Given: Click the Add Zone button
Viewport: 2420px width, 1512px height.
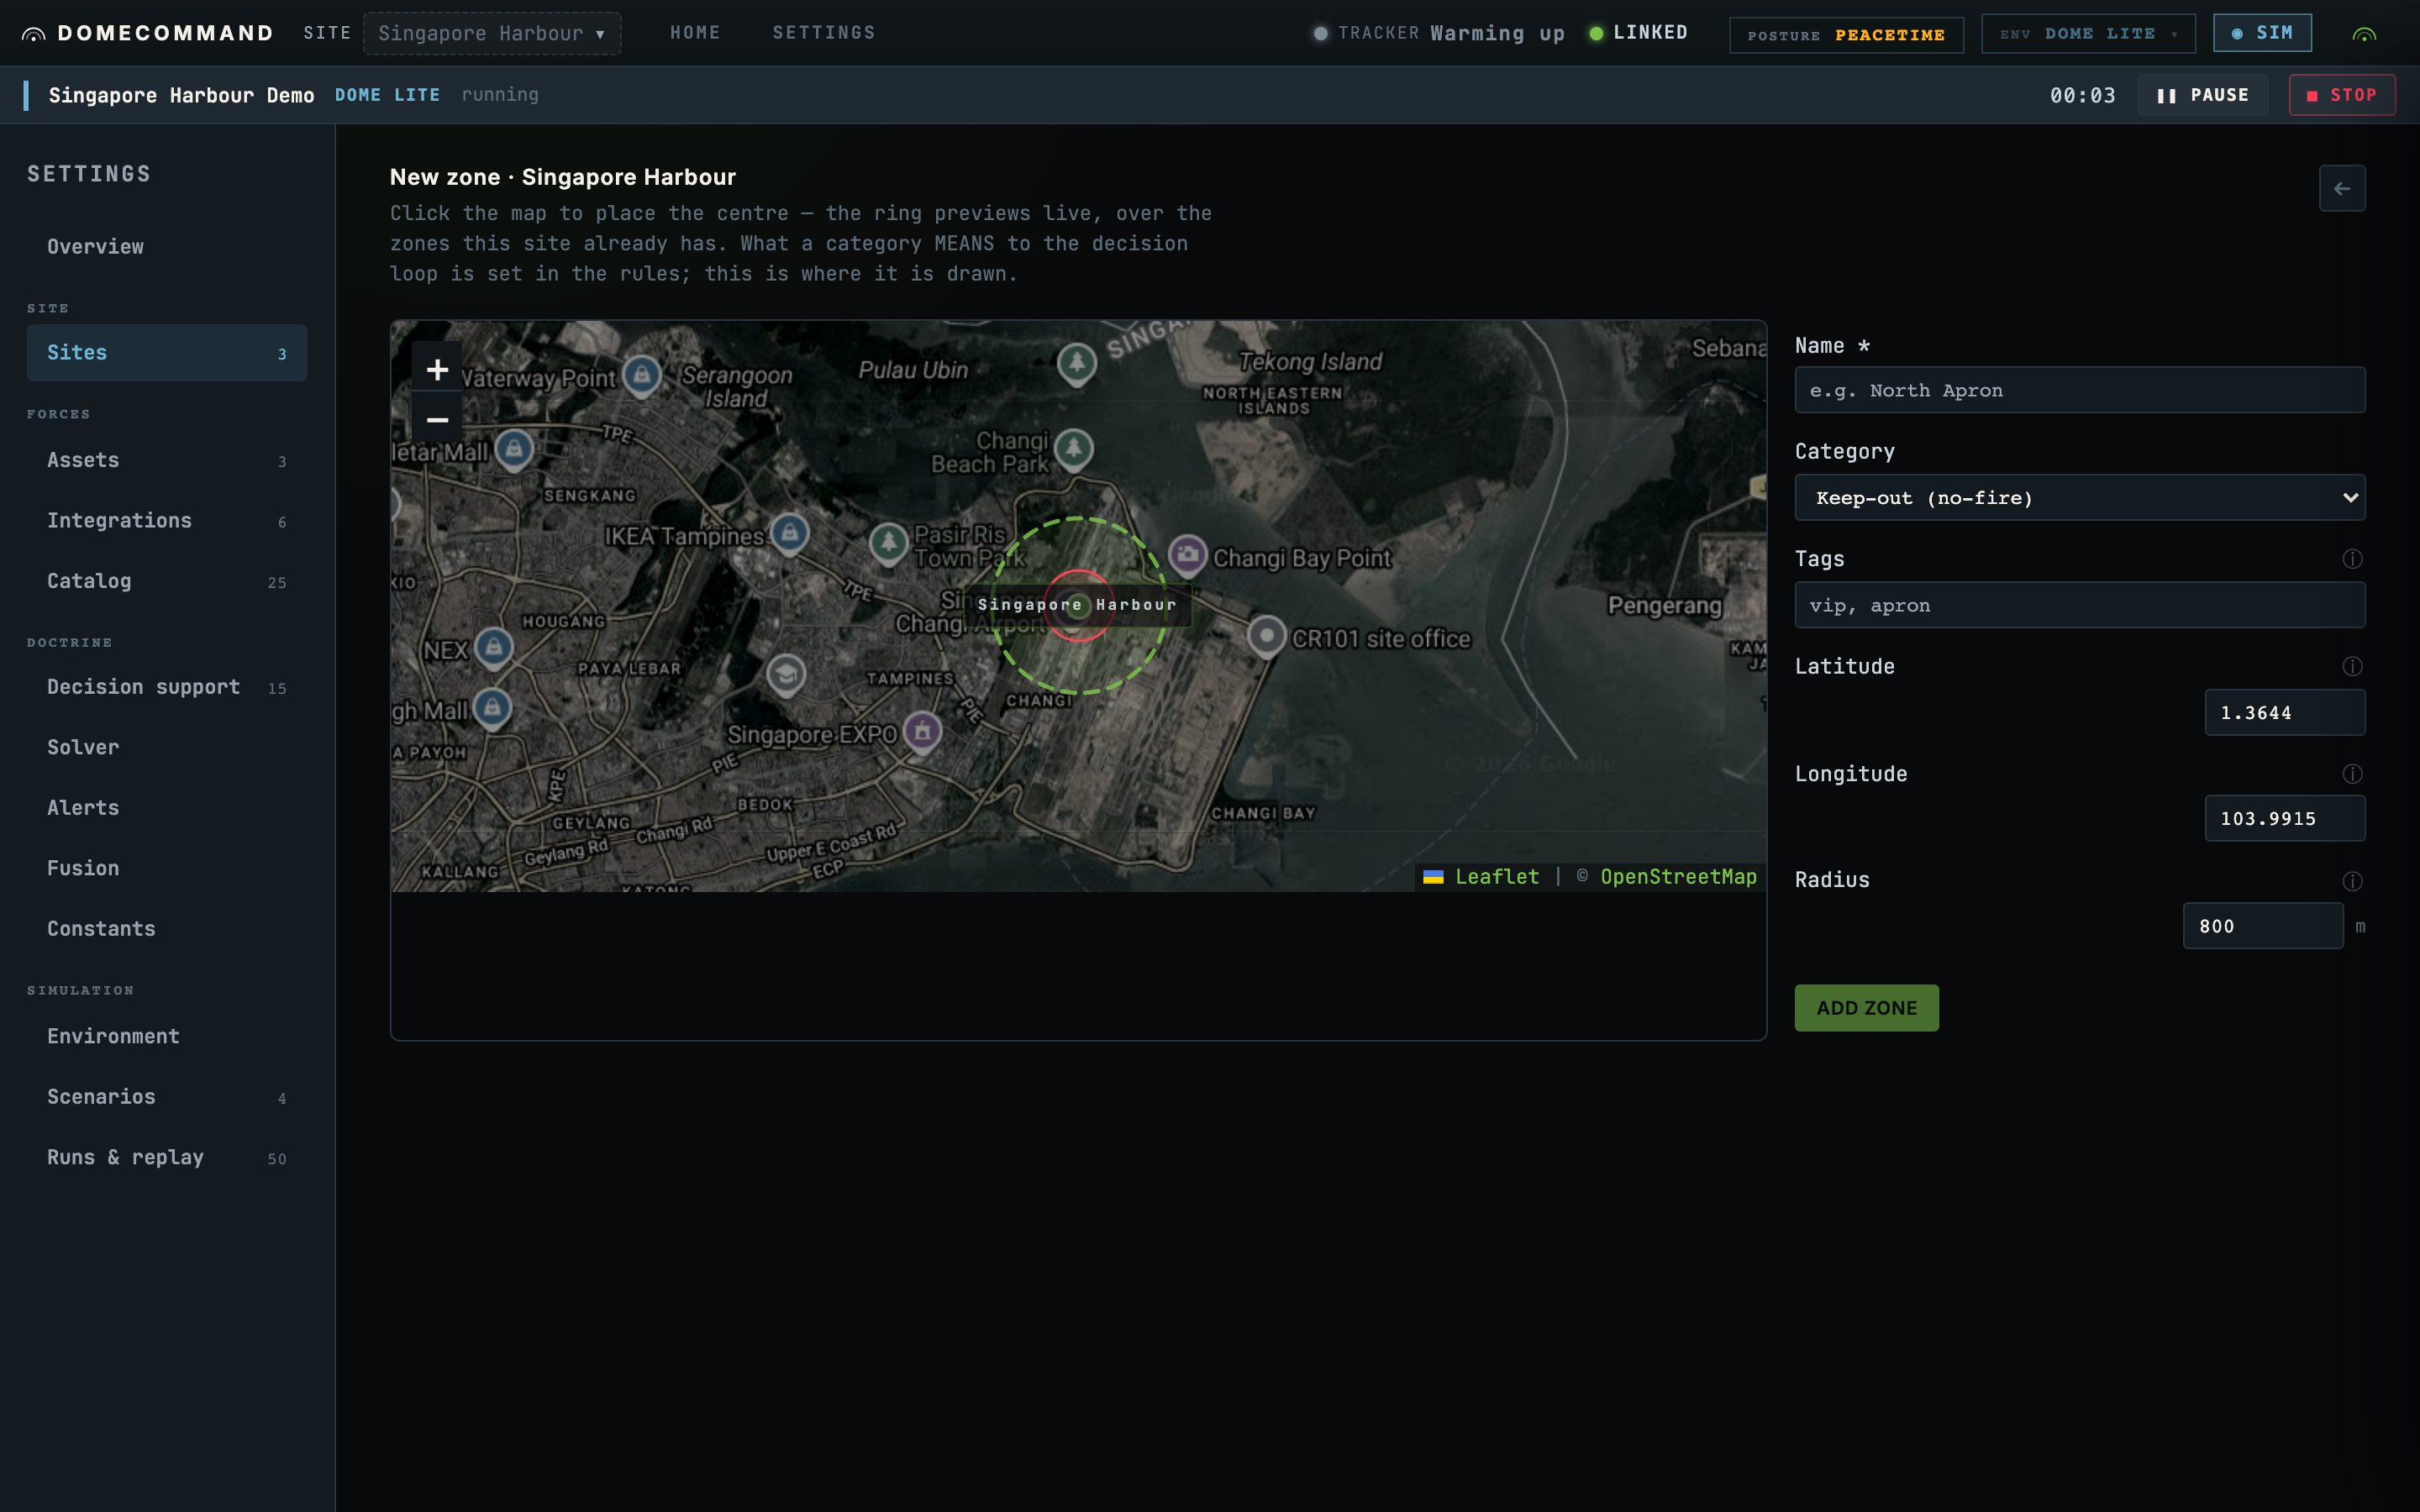Looking at the screenshot, I should 1866,1008.
